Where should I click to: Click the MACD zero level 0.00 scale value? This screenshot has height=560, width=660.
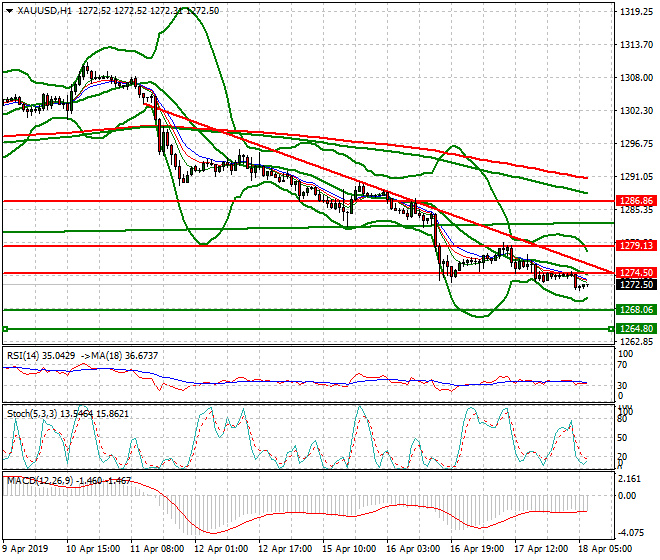(x=629, y=495)
